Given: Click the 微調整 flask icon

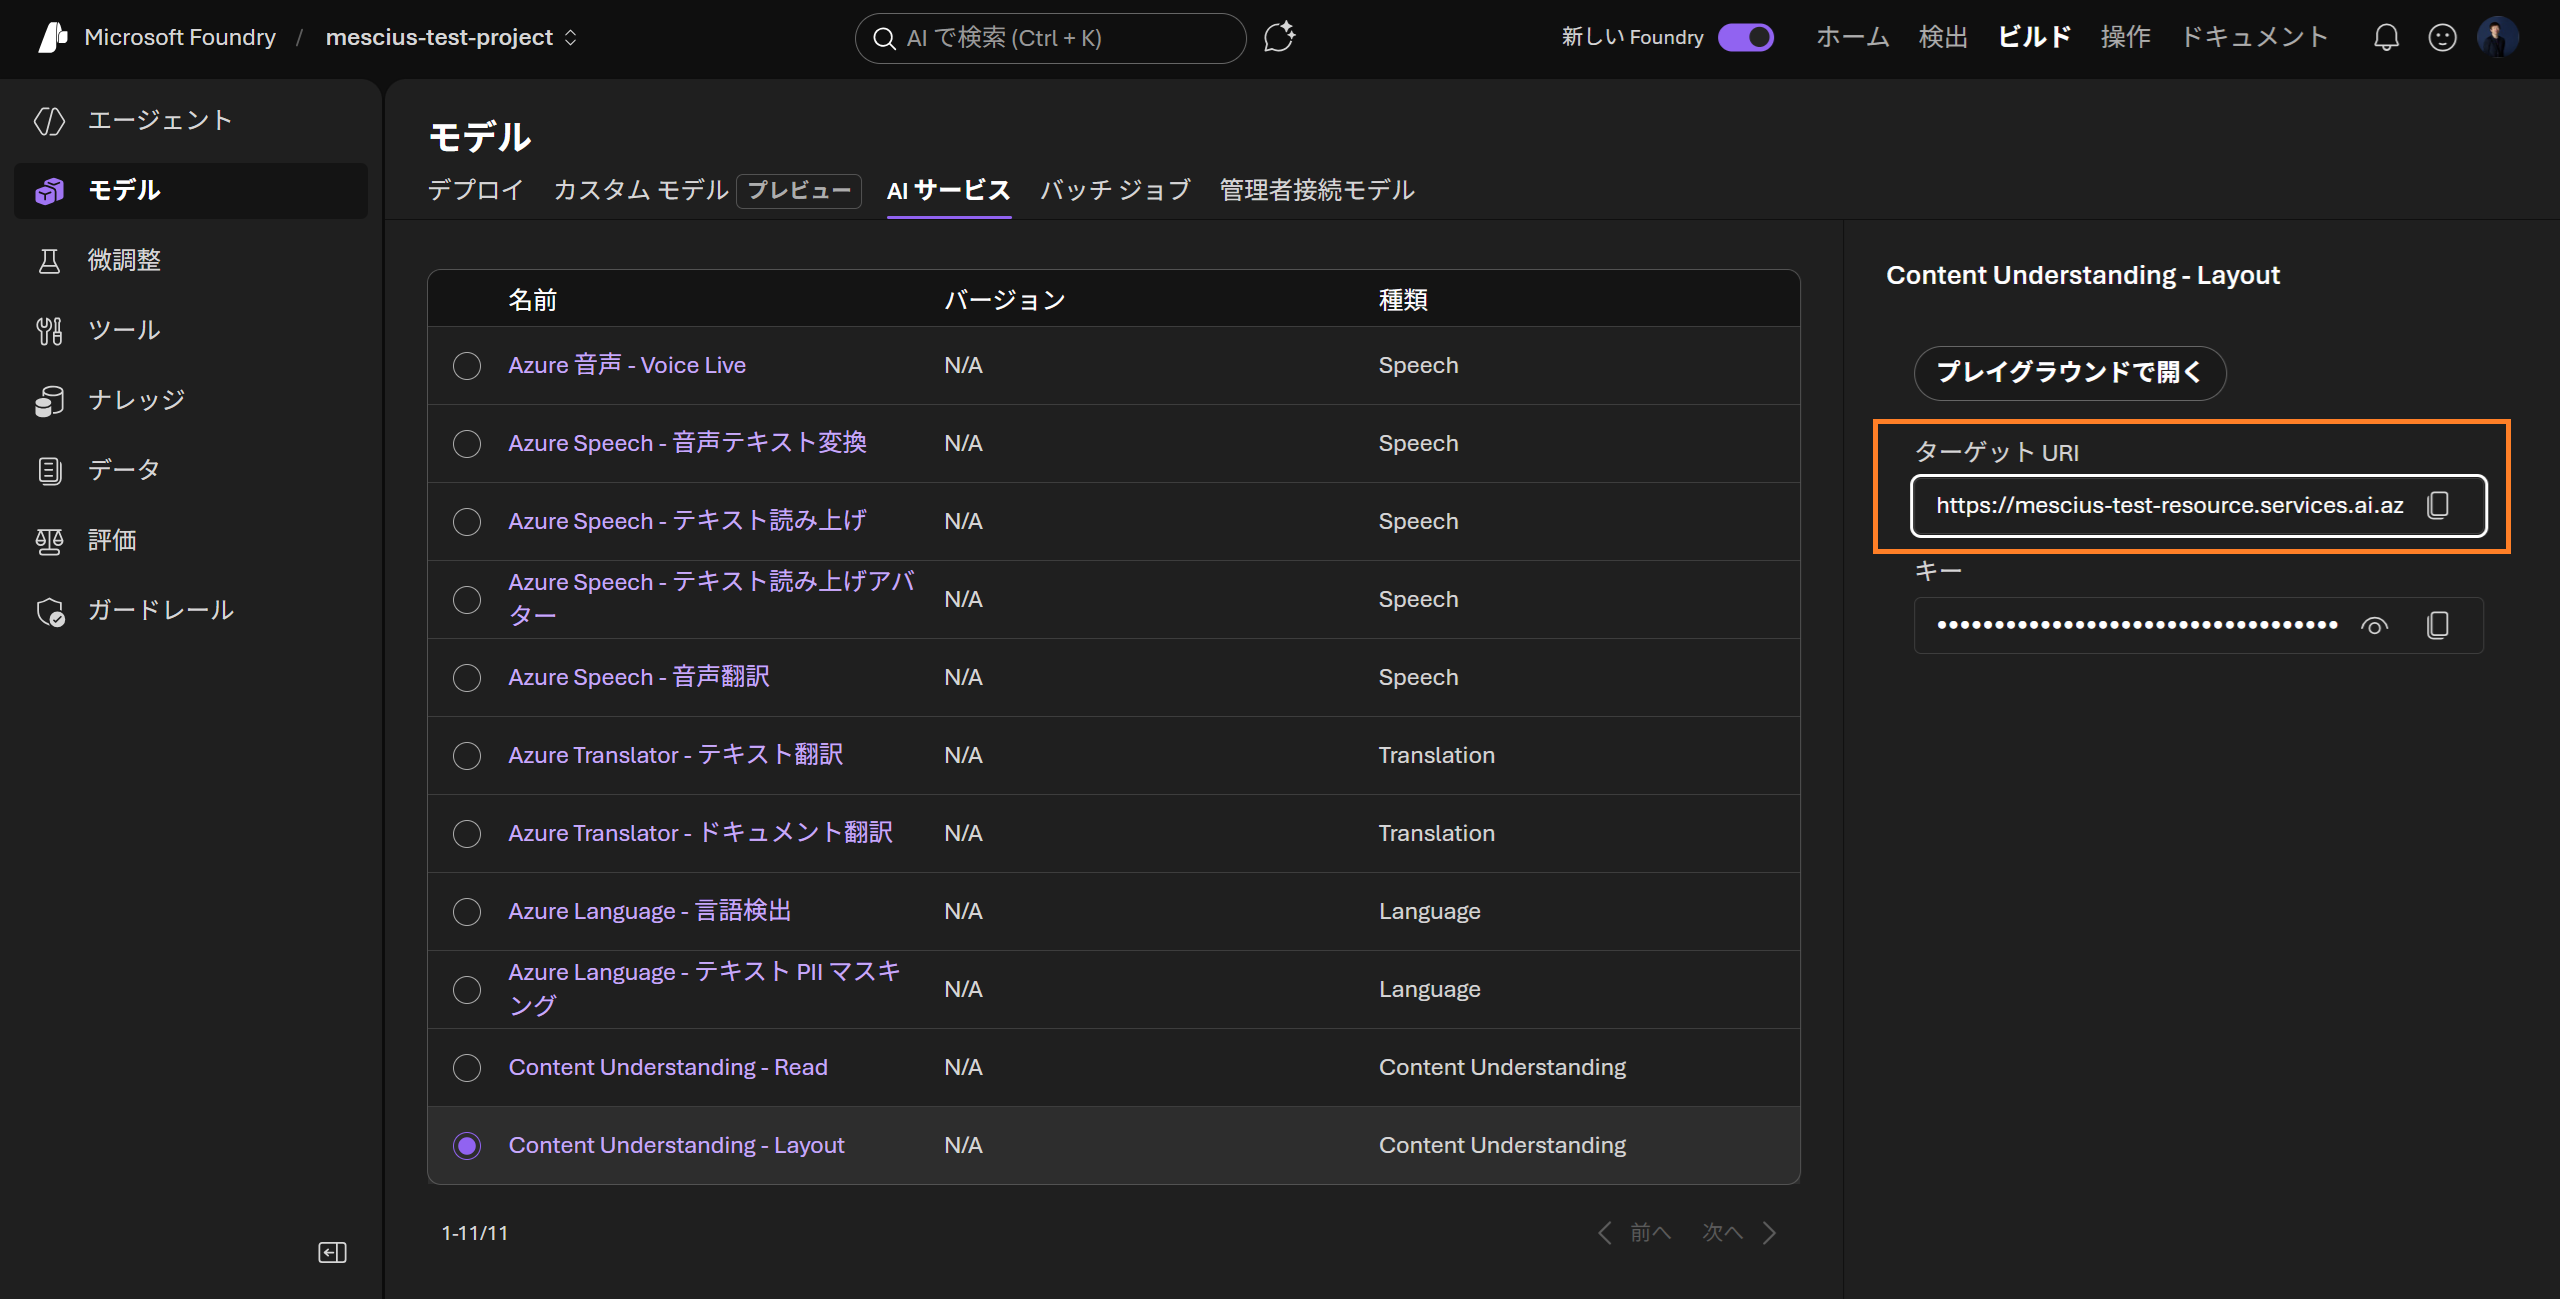Looking at the screenshot, I should click(x=49, y=261).
